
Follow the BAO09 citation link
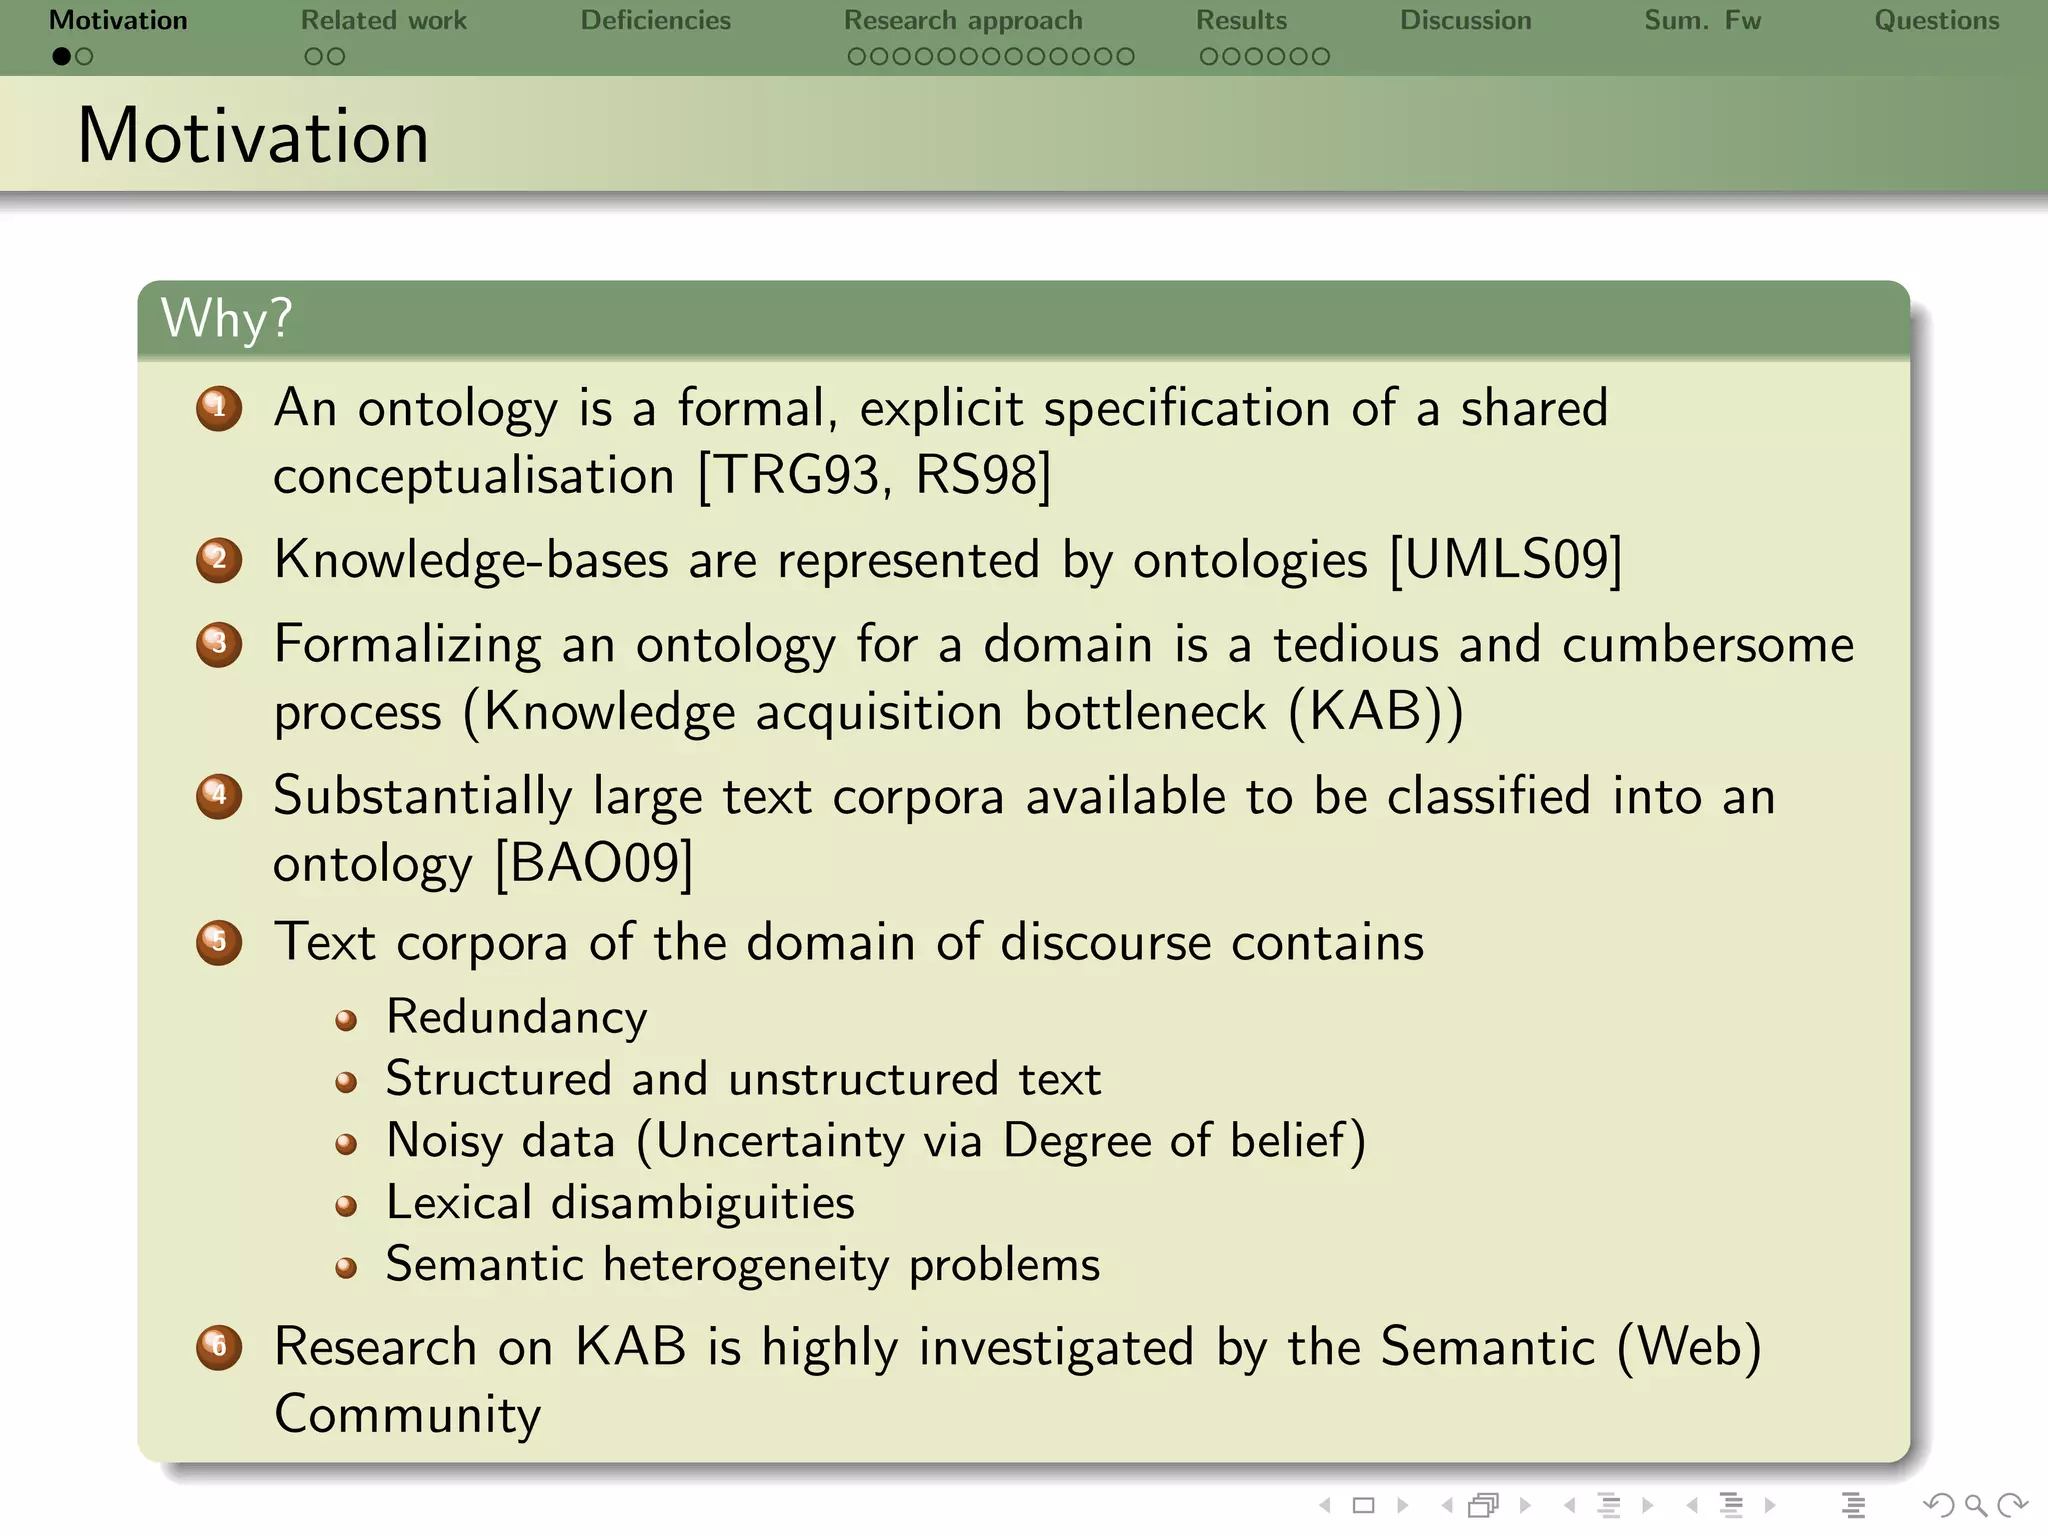[x=594, y=863]
